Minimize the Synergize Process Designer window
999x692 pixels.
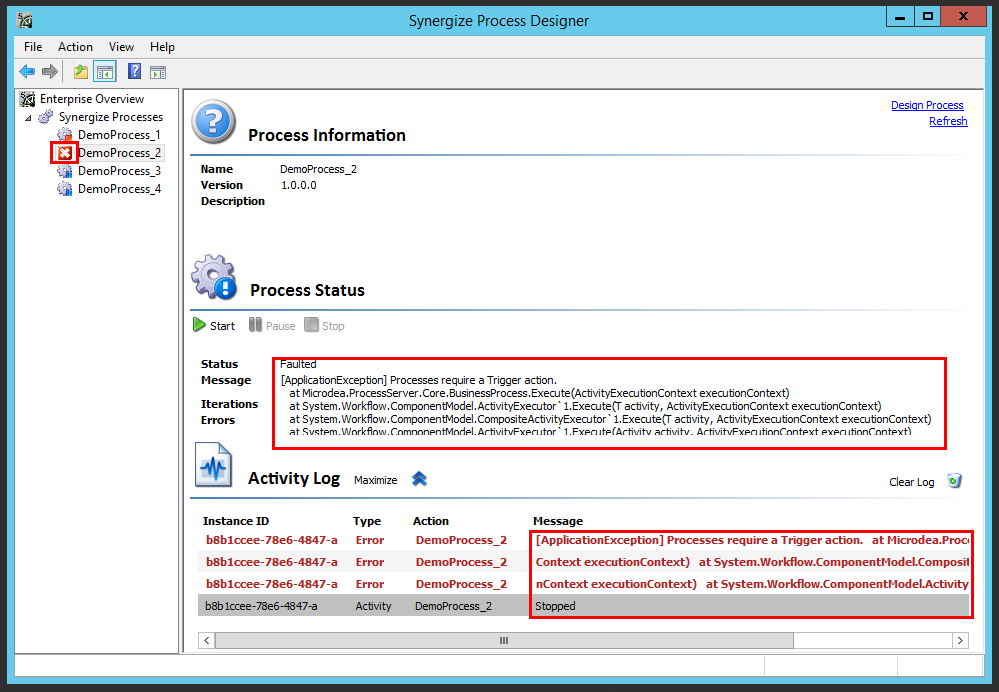click(900, 17)
